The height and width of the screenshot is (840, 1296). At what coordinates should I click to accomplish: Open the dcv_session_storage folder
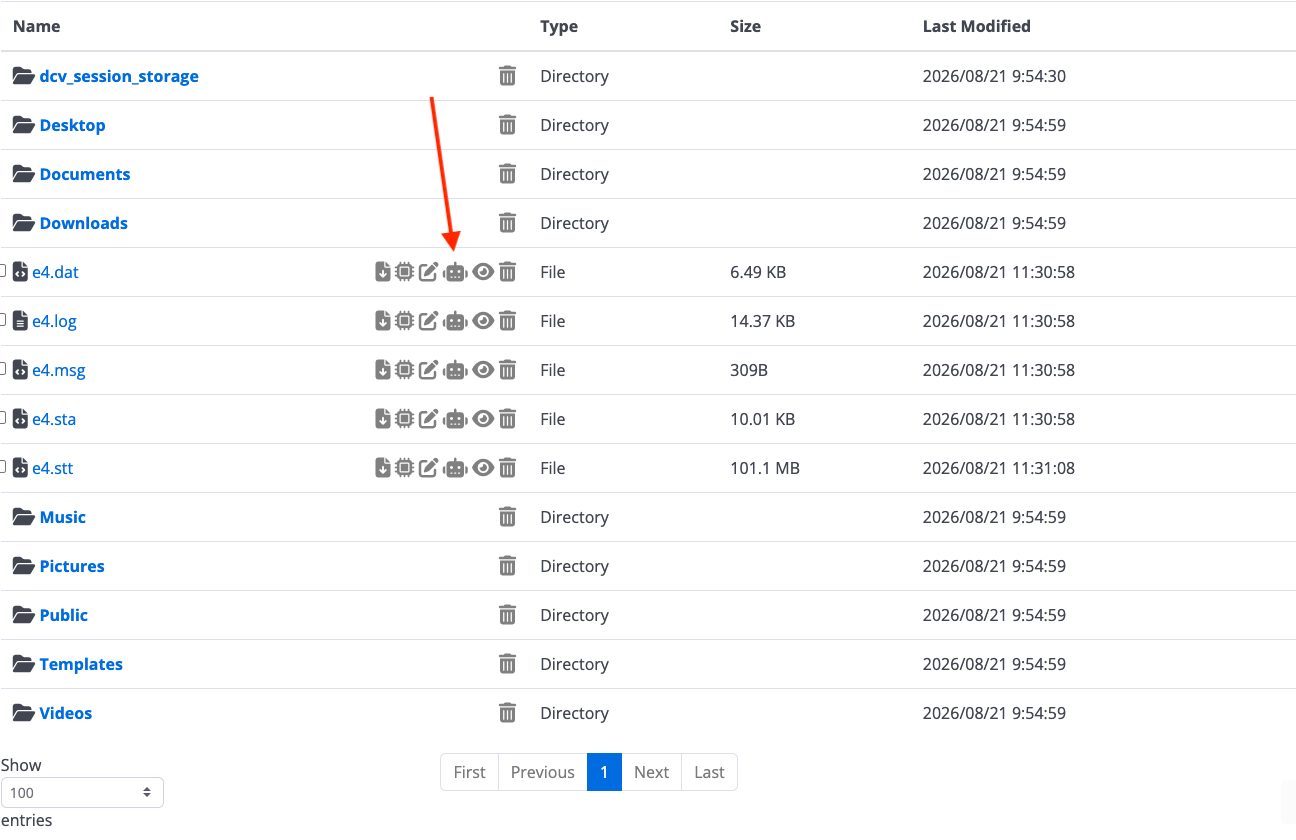click(119, 76)
